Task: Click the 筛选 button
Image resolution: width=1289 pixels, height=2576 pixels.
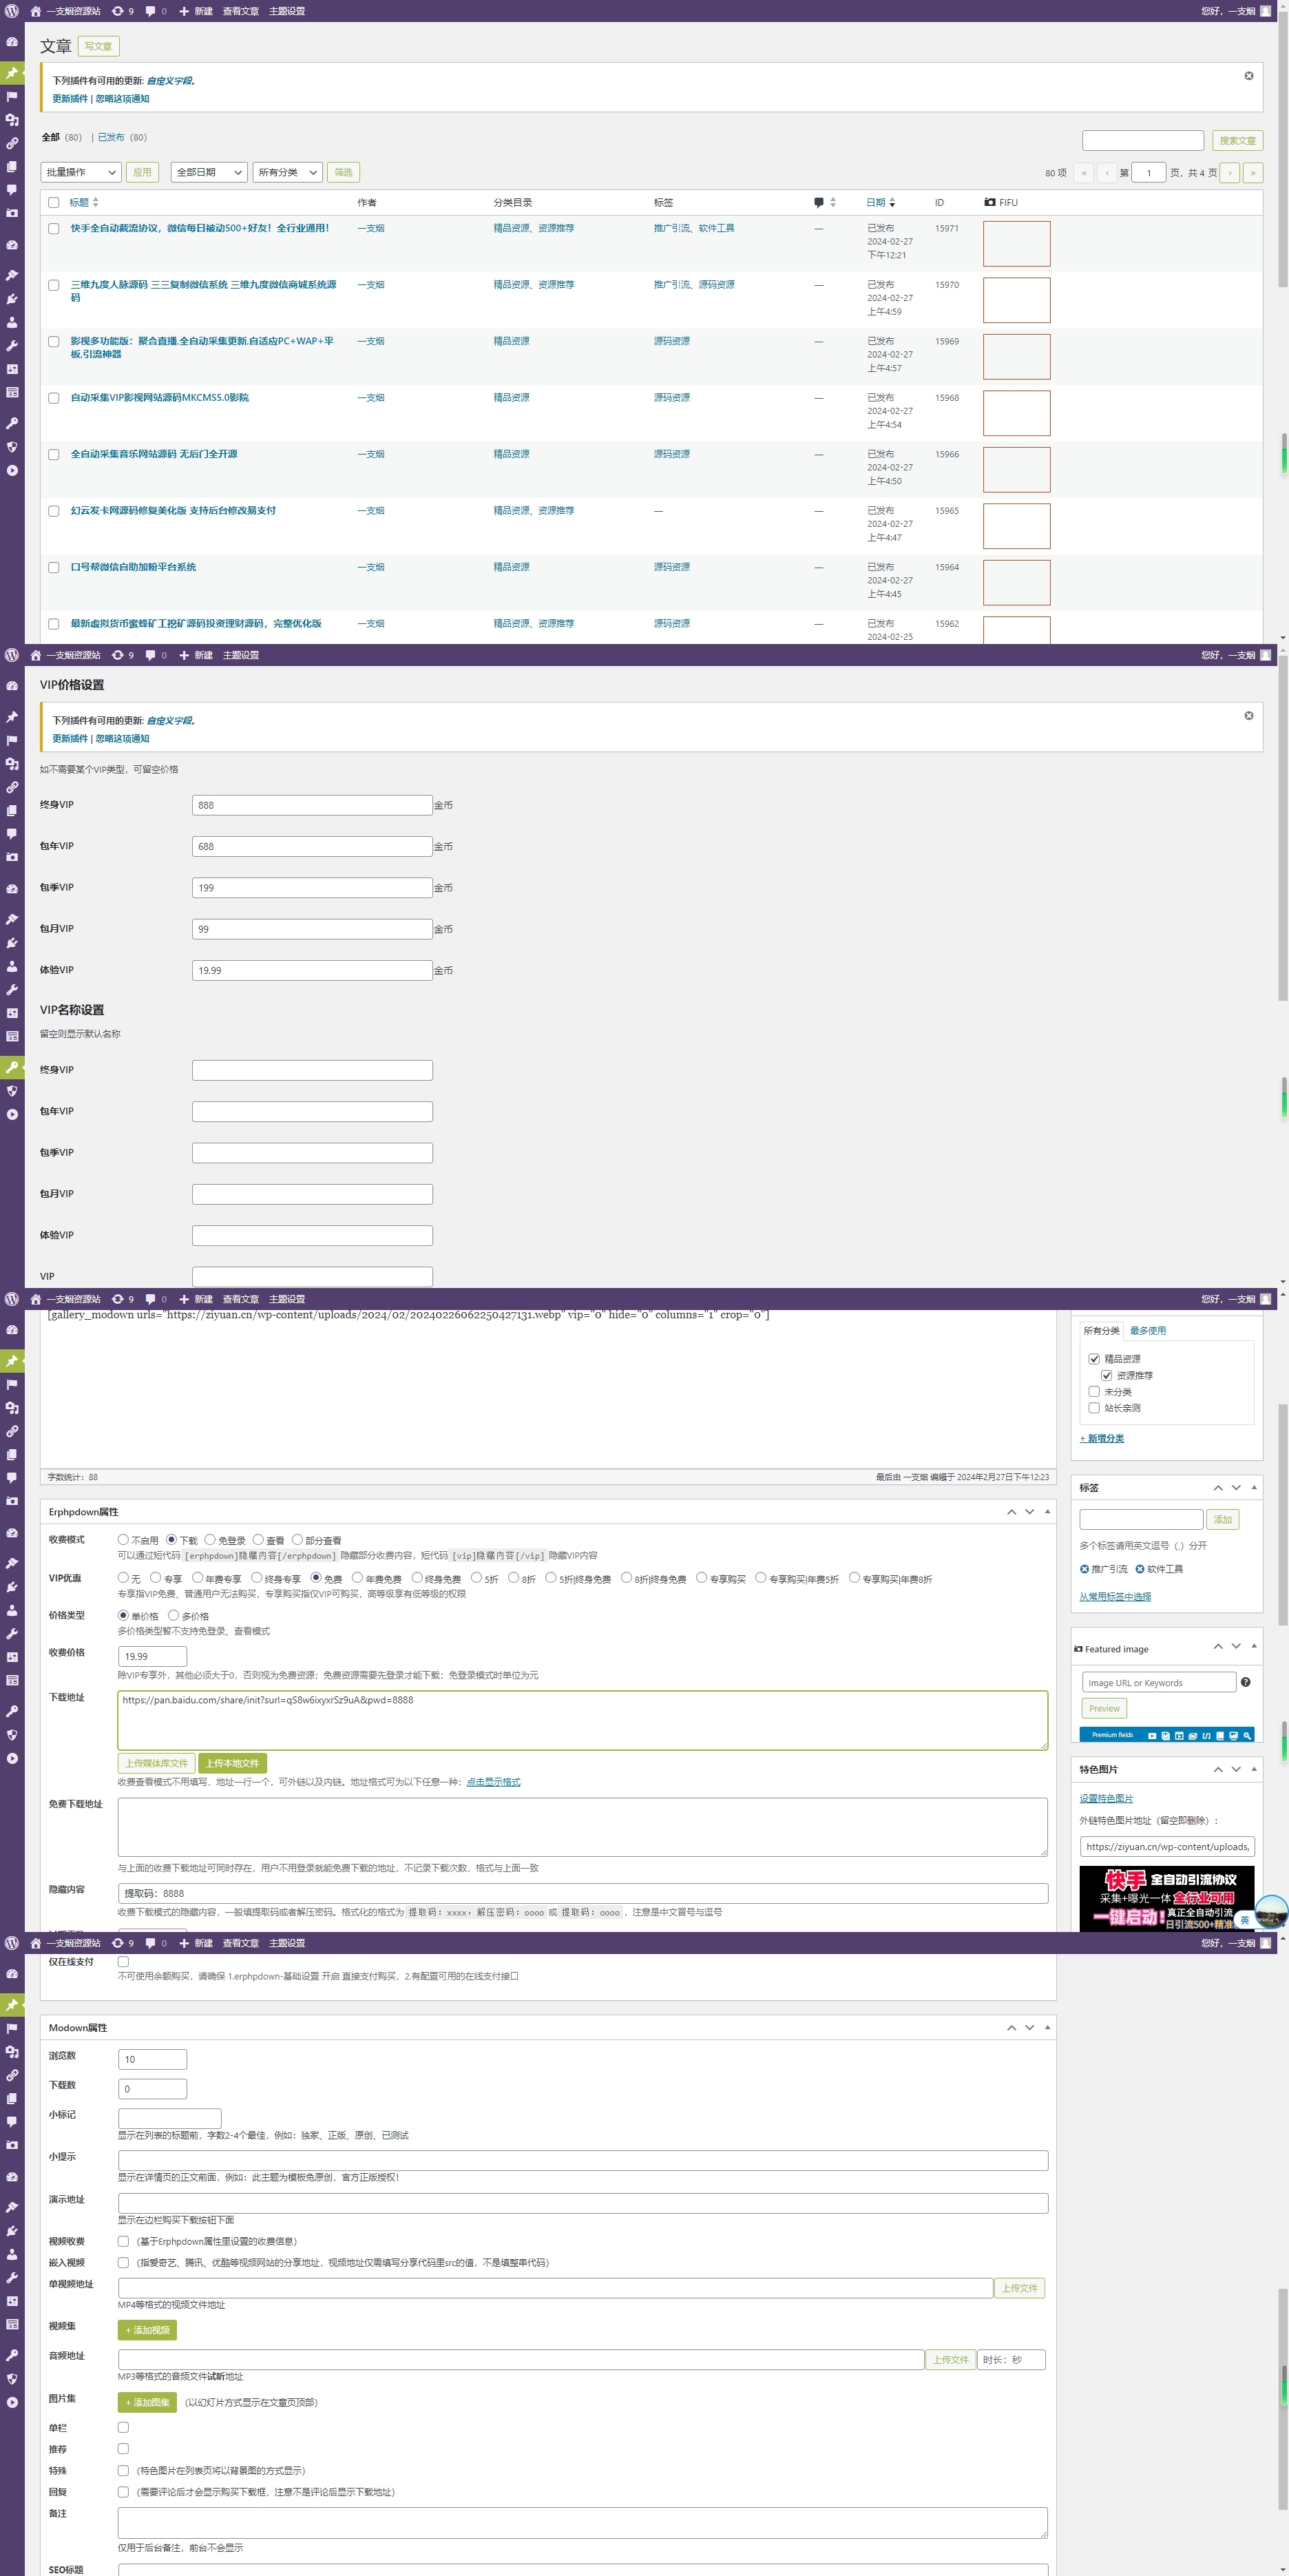Action: click(343, 172)
